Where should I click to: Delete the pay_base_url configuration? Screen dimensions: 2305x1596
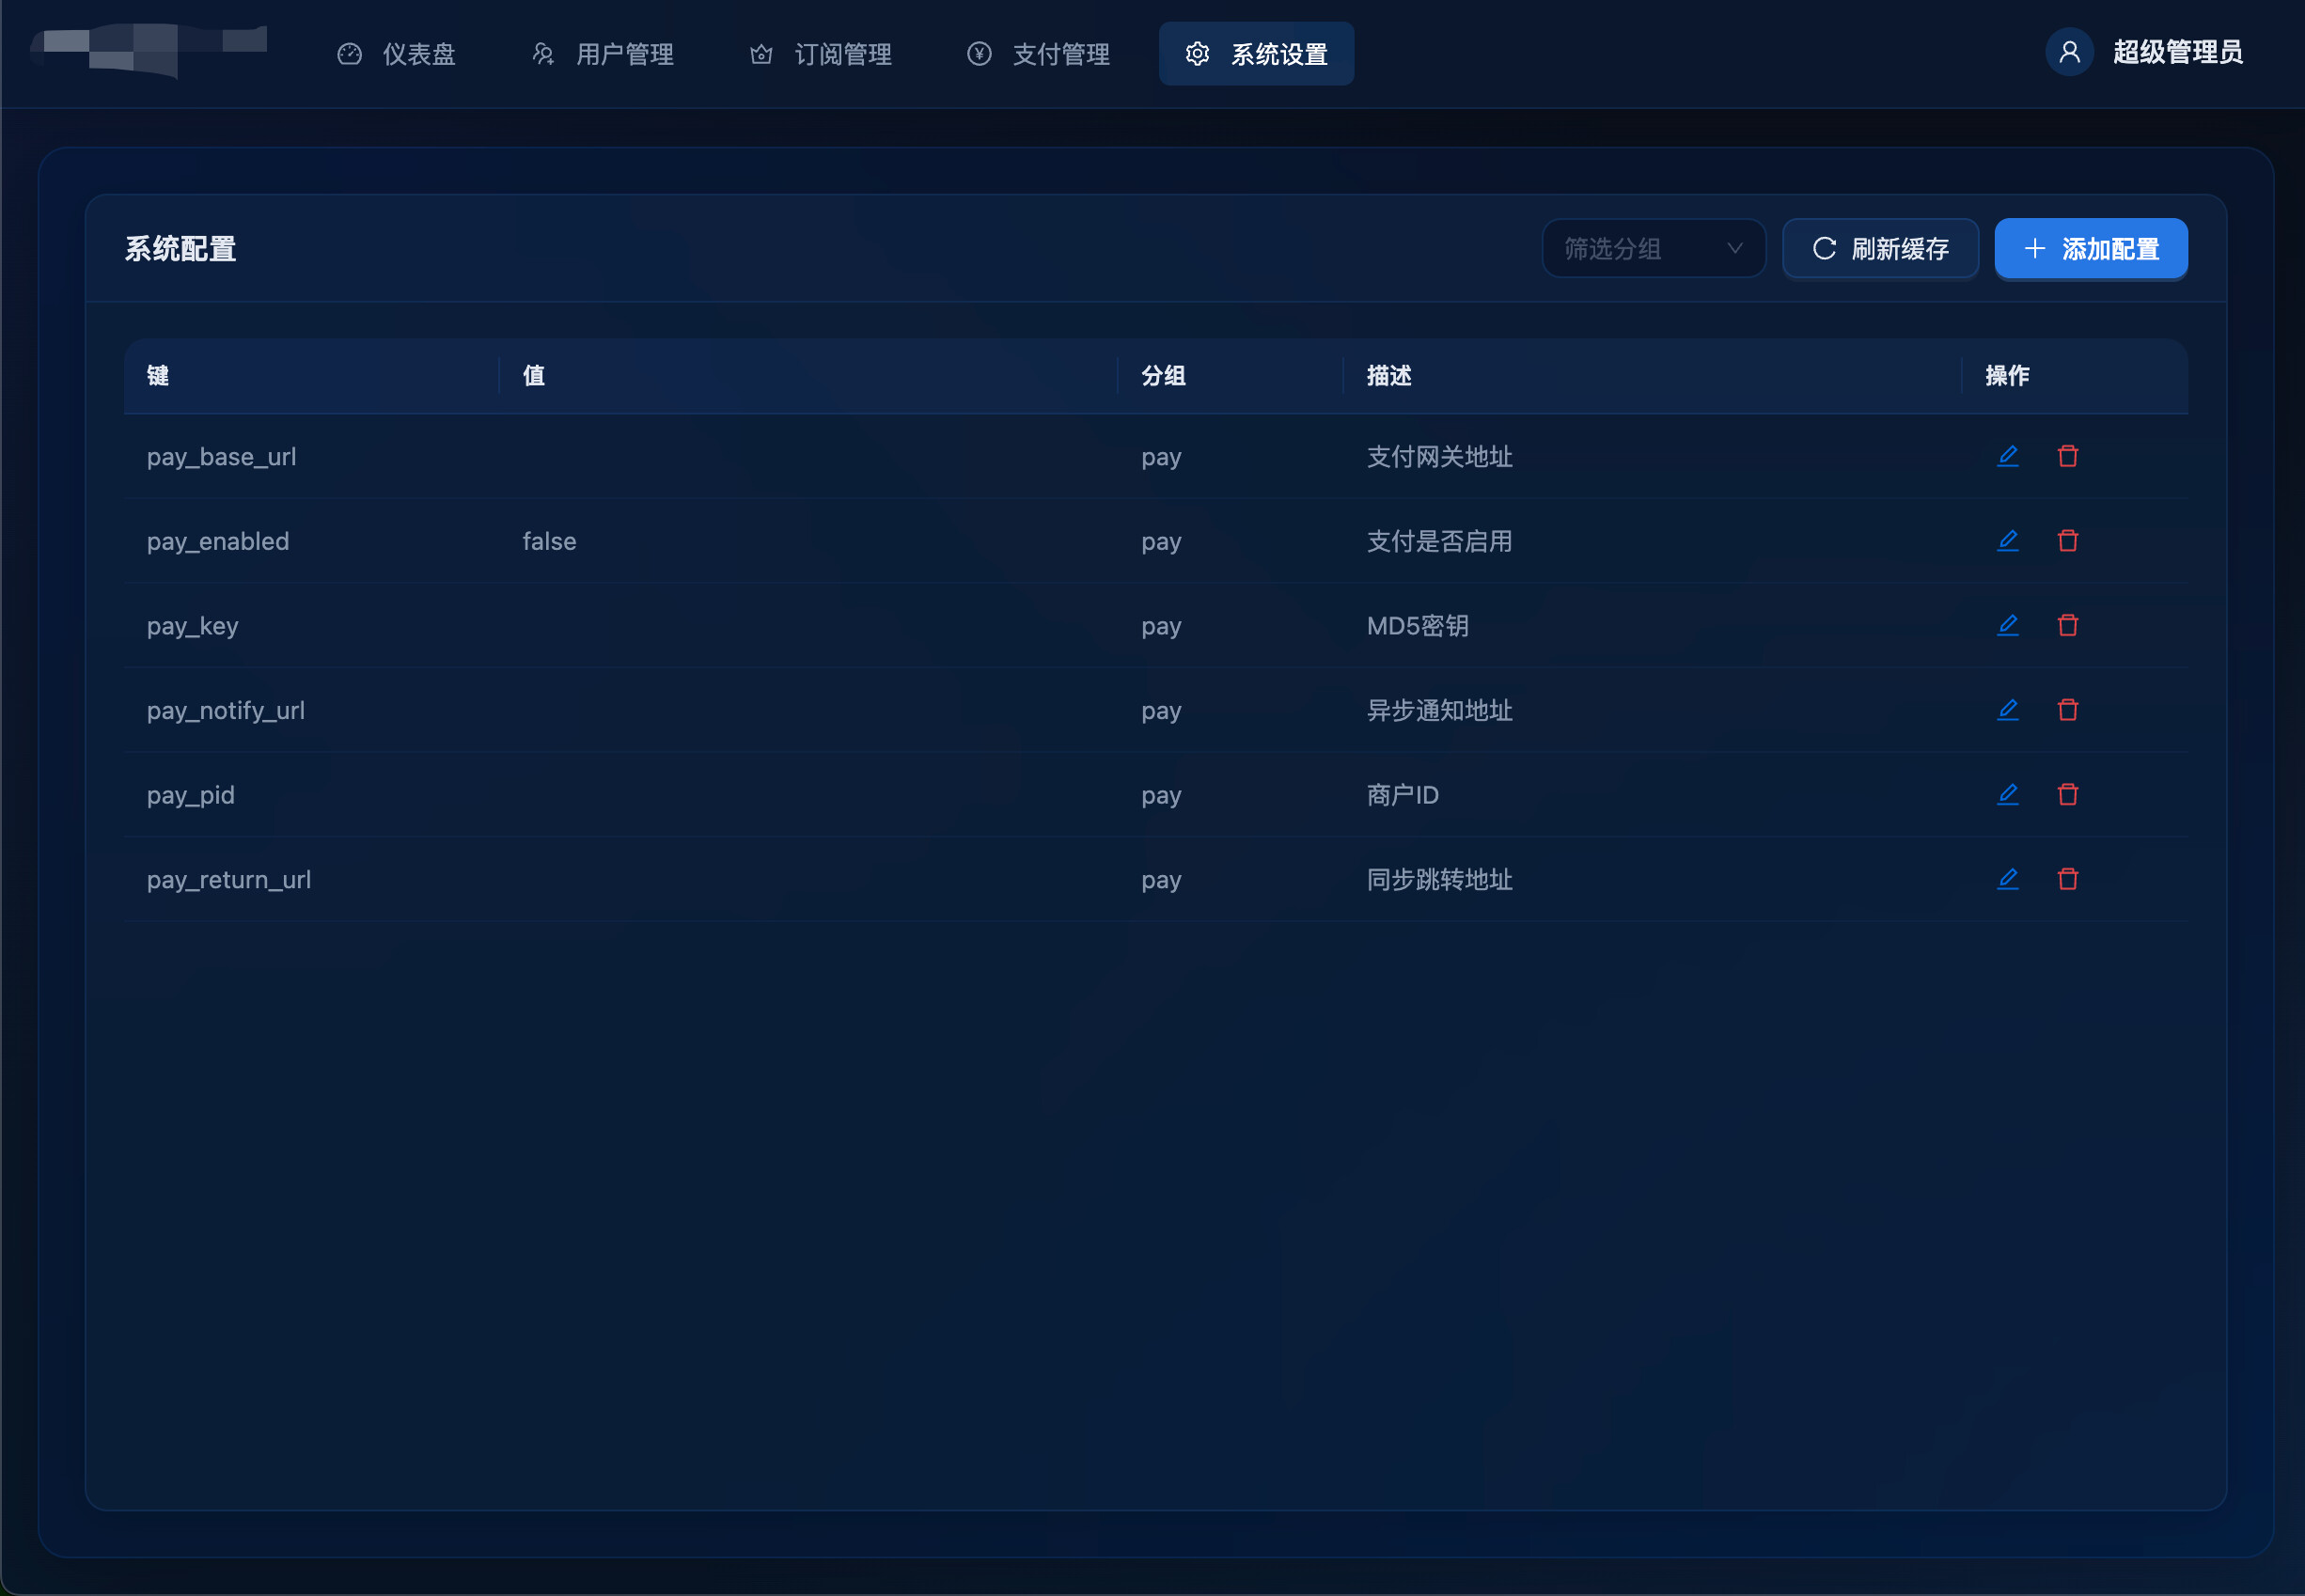(2068, 457)
